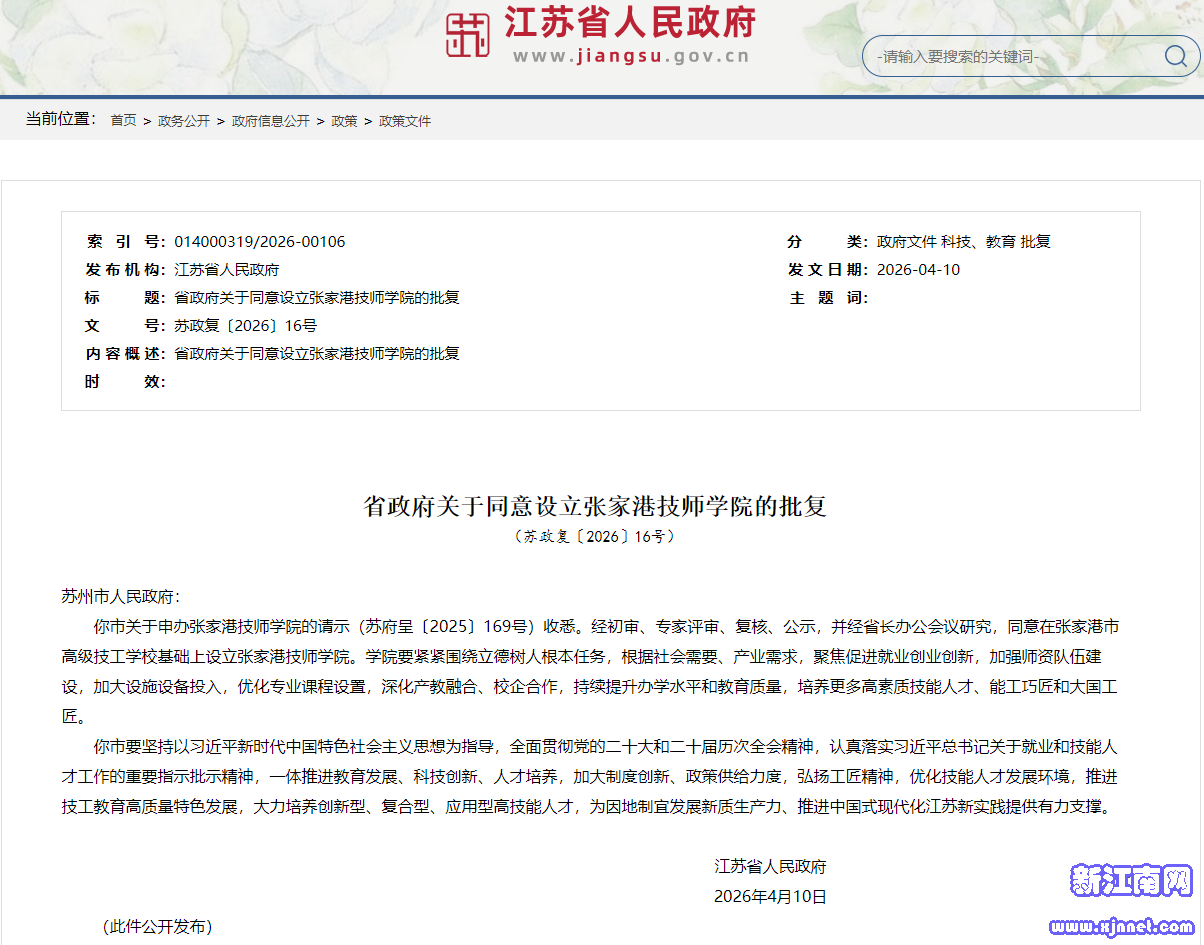Select 政策文件 breadcrumb link

tap(404, 121)
